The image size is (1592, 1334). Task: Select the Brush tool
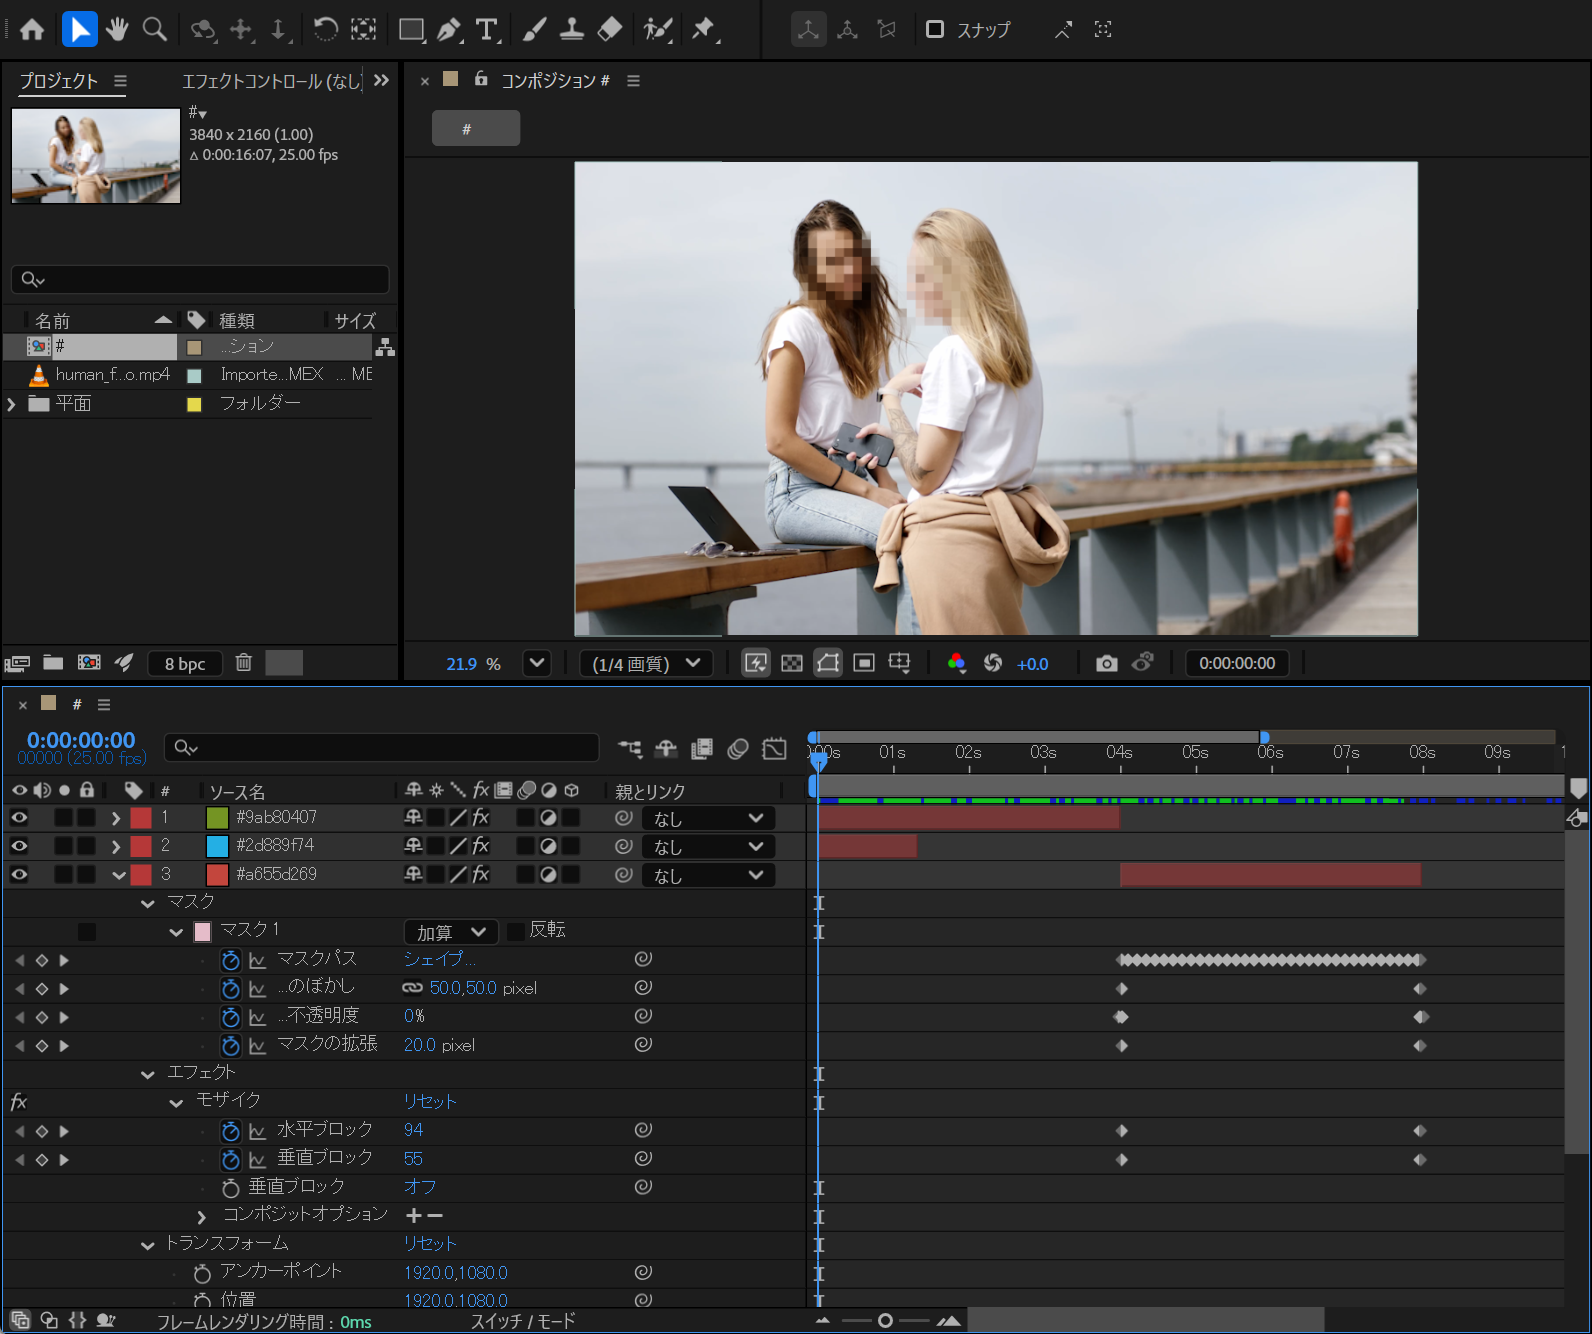pos(534,30)
